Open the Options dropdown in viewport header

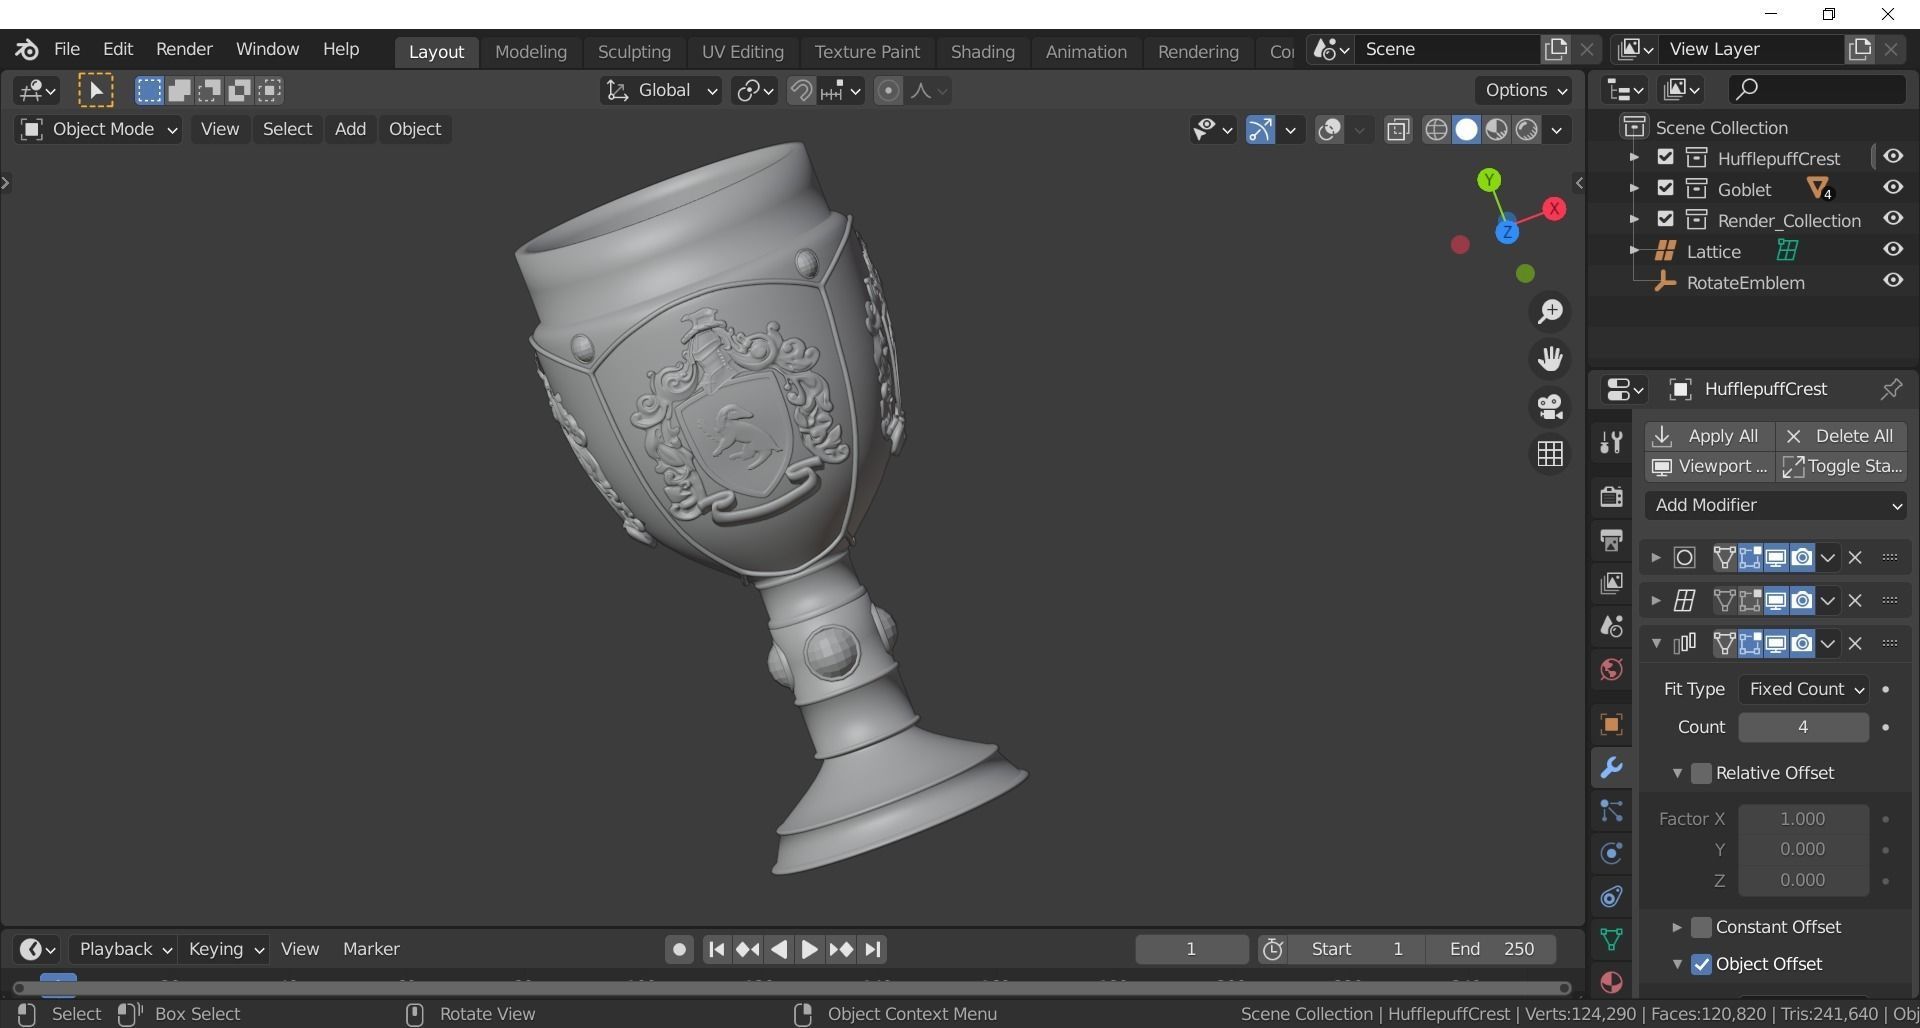(x=1526, y=90)
